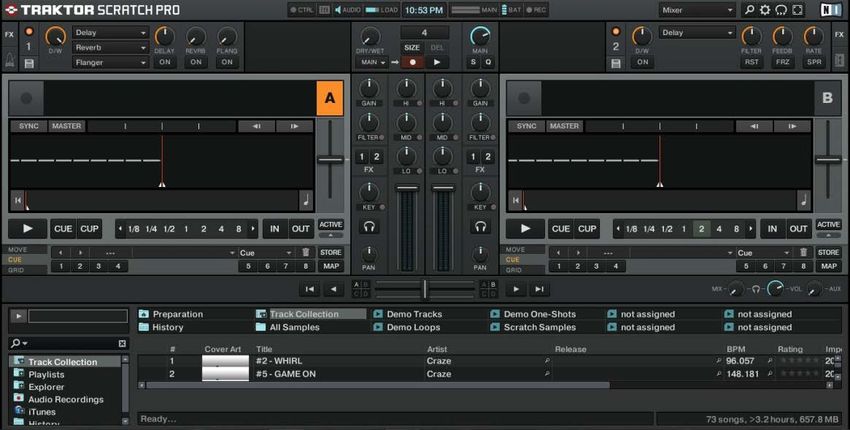Click the crossfader handle
This screenshot has width=850, height=430.
click(424, 289)
